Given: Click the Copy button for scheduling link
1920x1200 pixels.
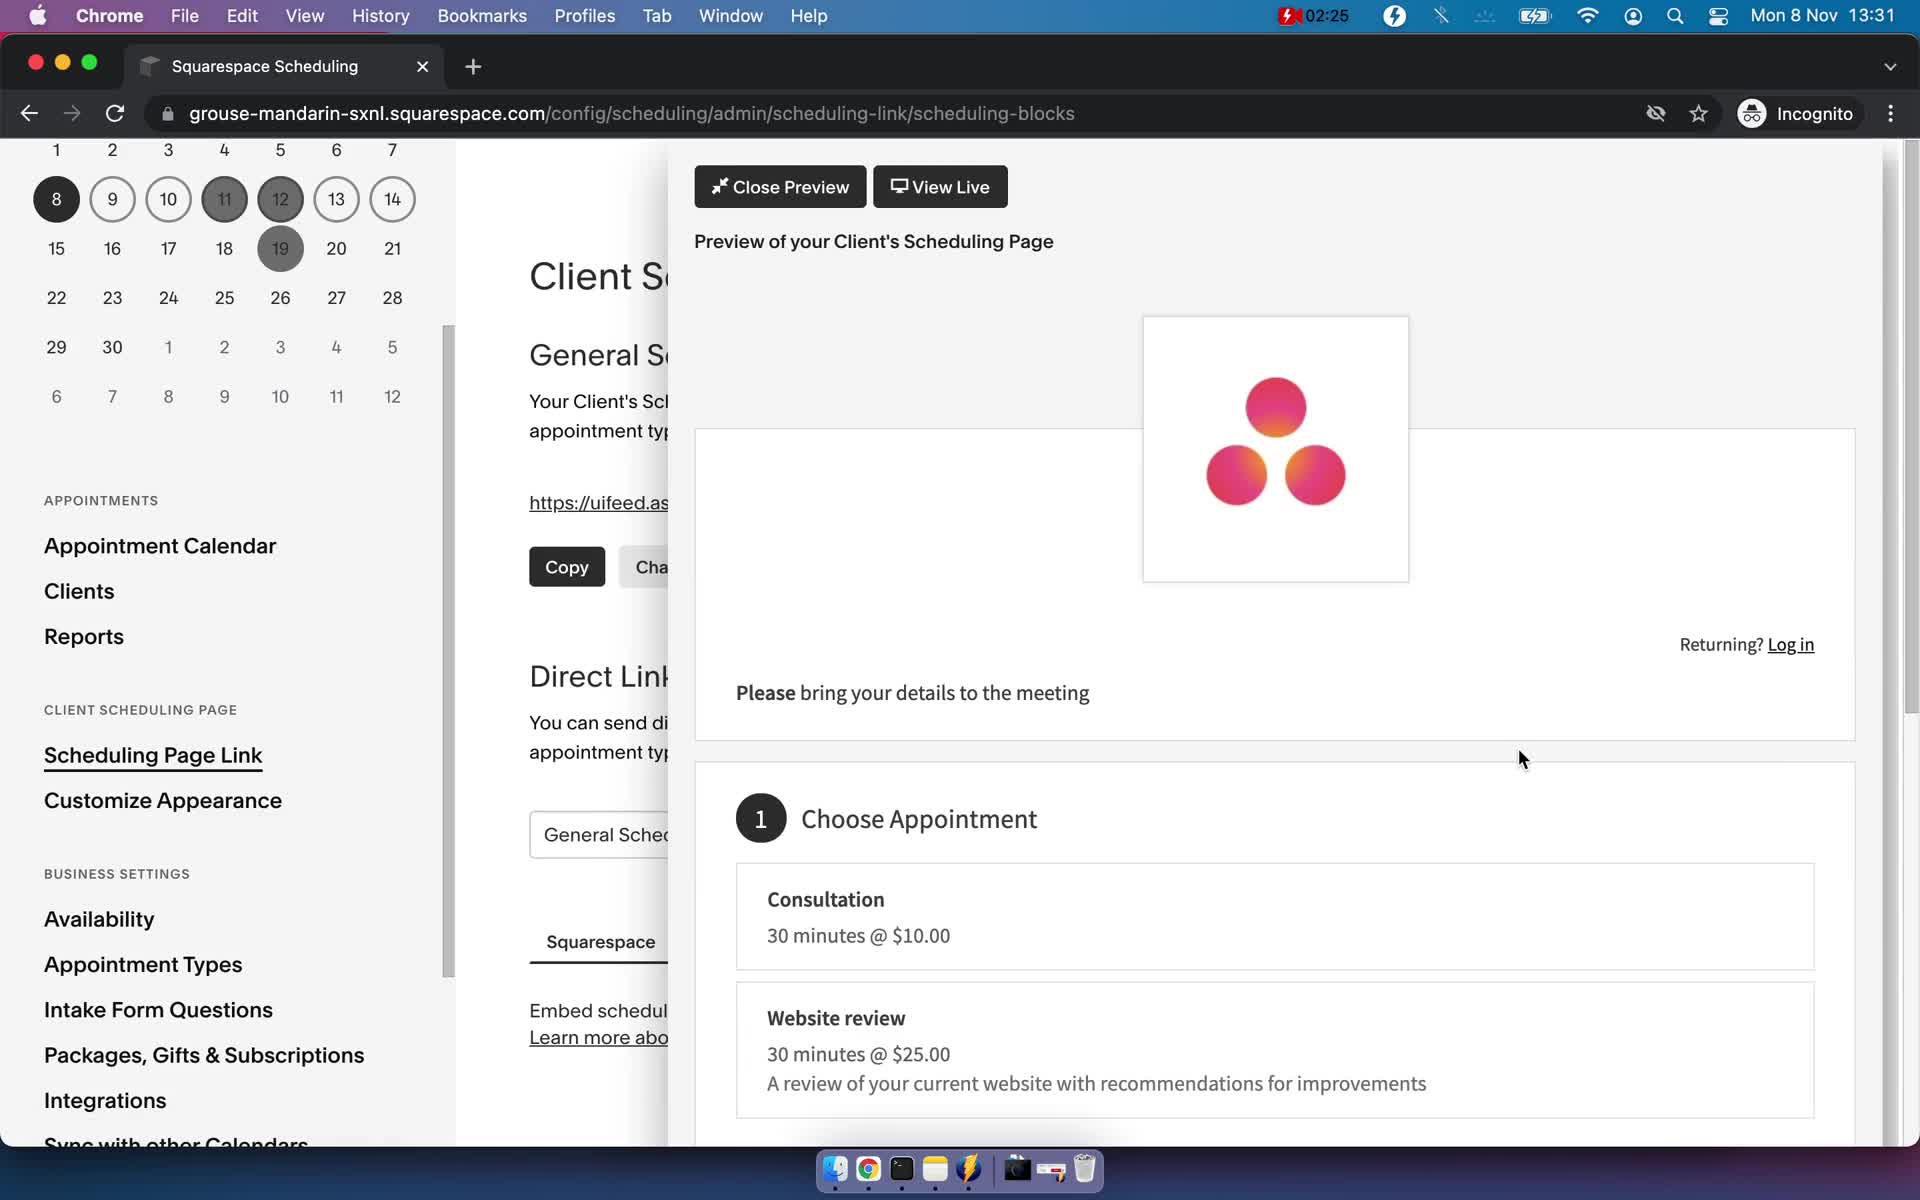Looking at the screenshot, I should tap(567, 567).
